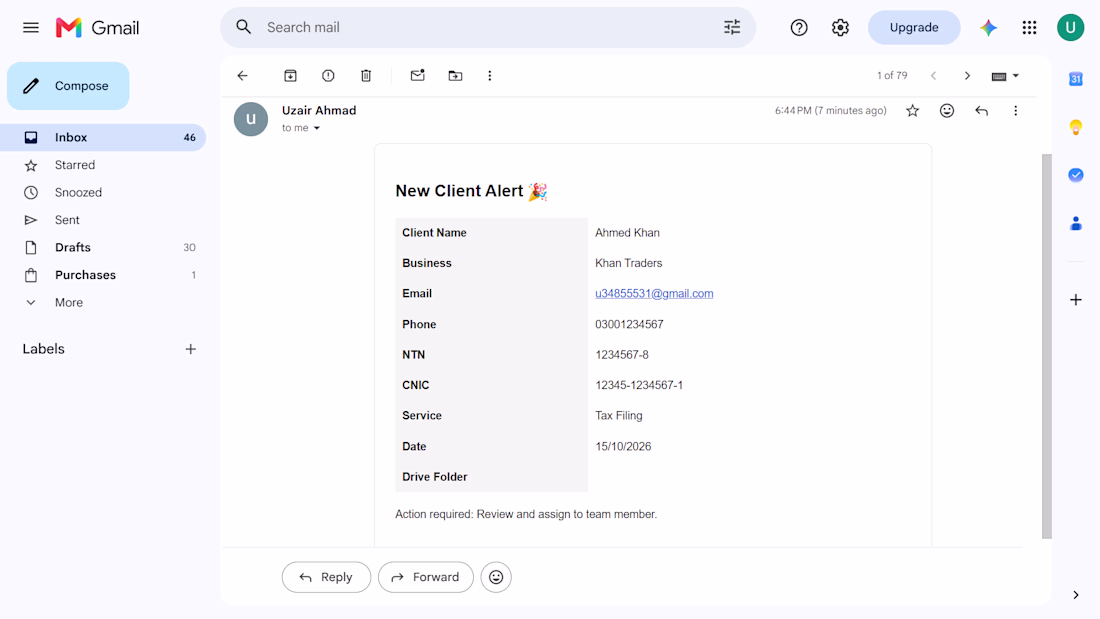Add emoji reaction in message header
The height and width of the screenshot is (619, 1100).
[947, 111]
